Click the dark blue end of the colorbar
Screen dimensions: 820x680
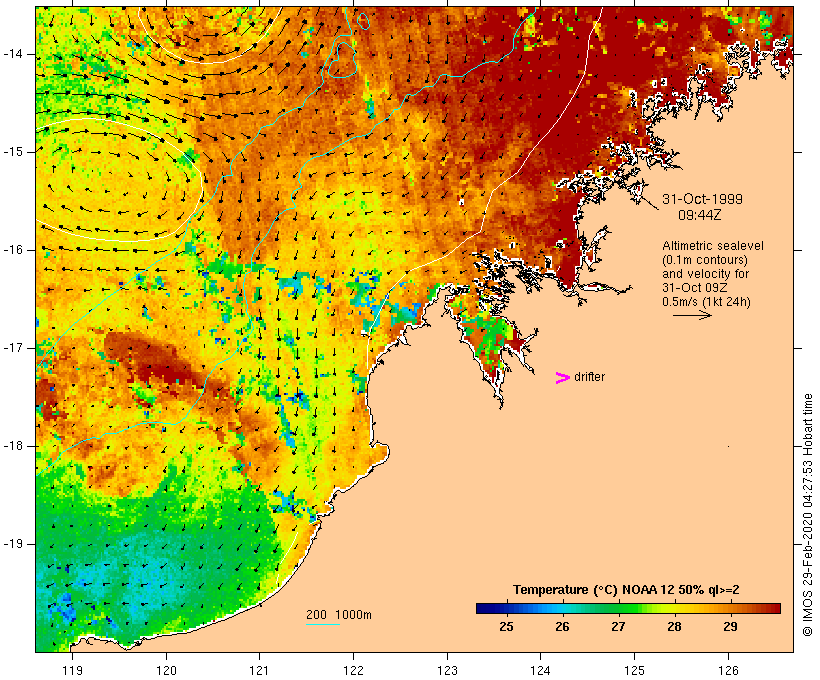(486, 608)
